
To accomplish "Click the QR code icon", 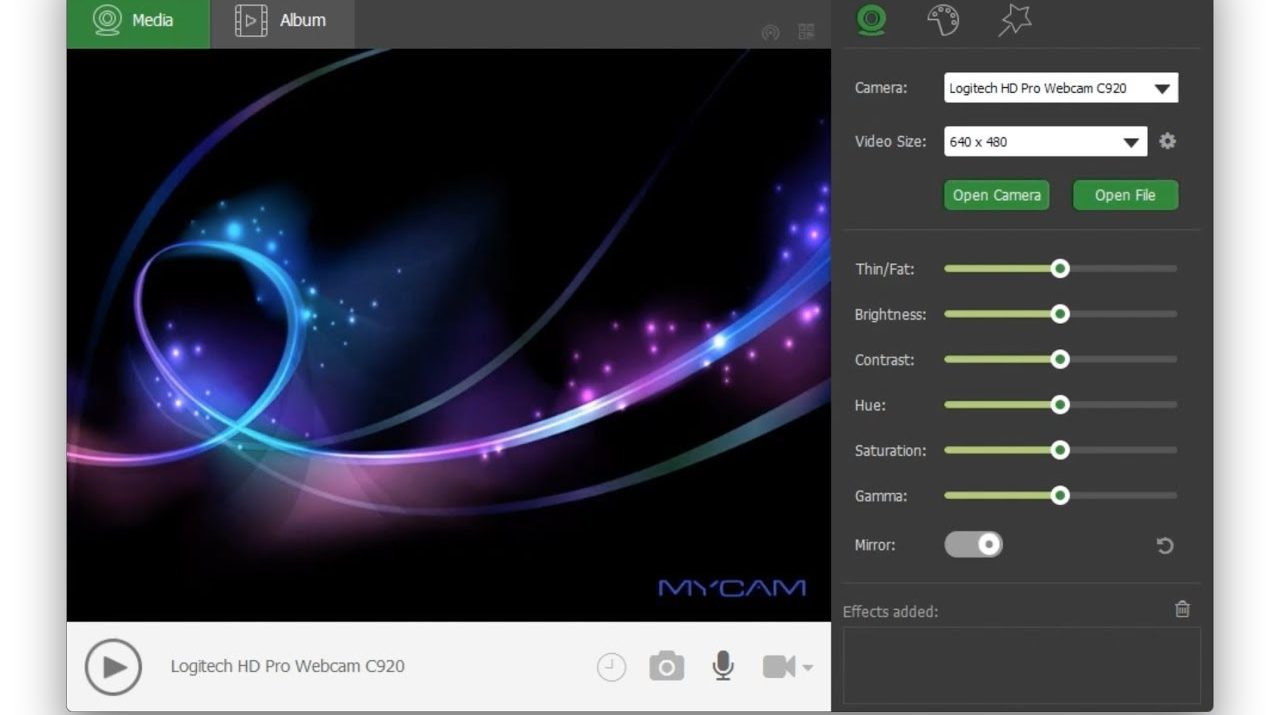I will [806, 32].
